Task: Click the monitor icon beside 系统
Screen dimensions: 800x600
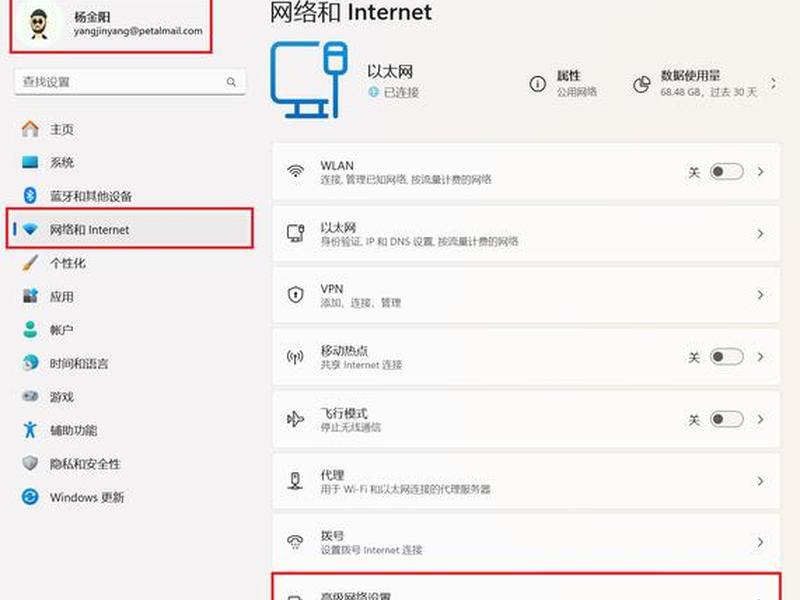Action: [x=30, y=162]
